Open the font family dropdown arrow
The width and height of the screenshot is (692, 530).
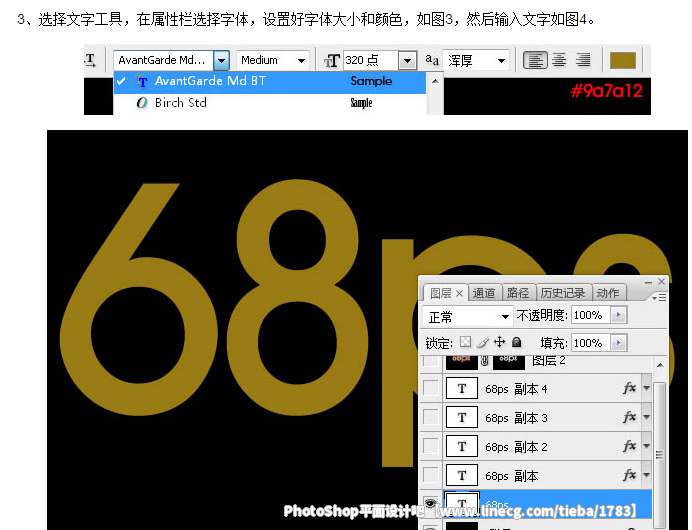[x=221, y=60]
